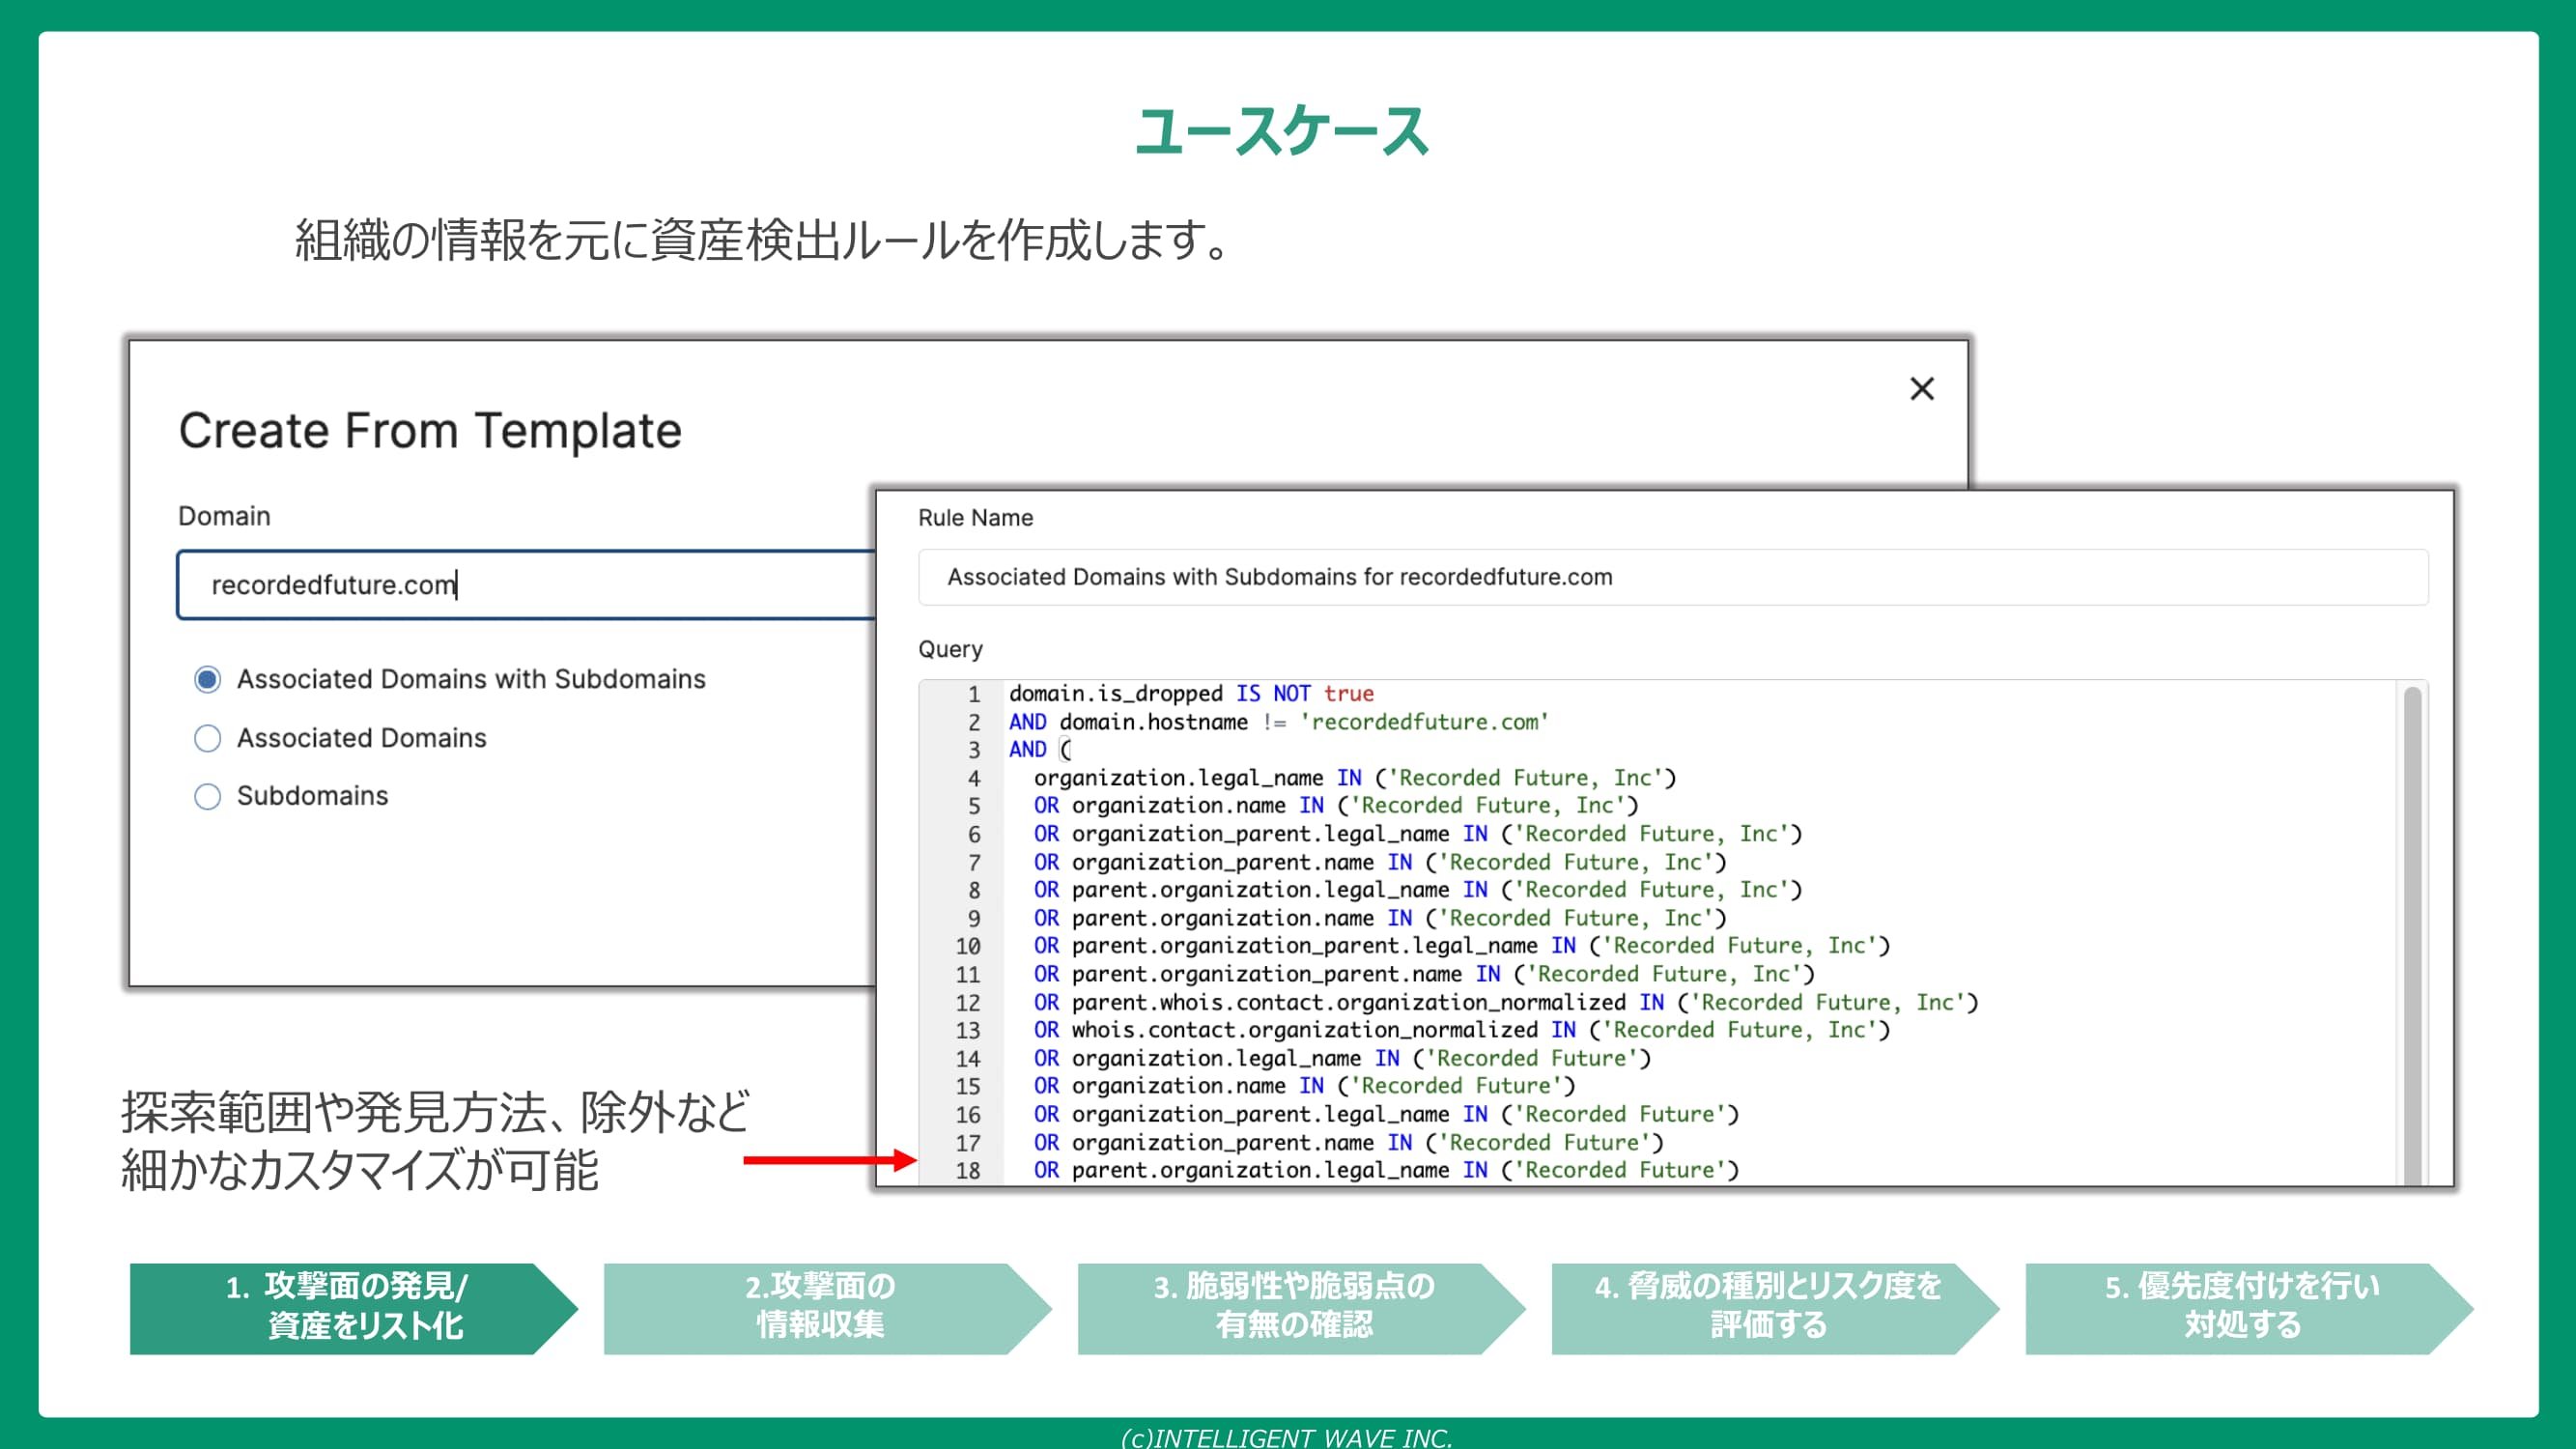Click line 10 parent.organization_parent.legal_name clause
The width and height of the screenshot is (2576, 1449).
pos(1462,946)
